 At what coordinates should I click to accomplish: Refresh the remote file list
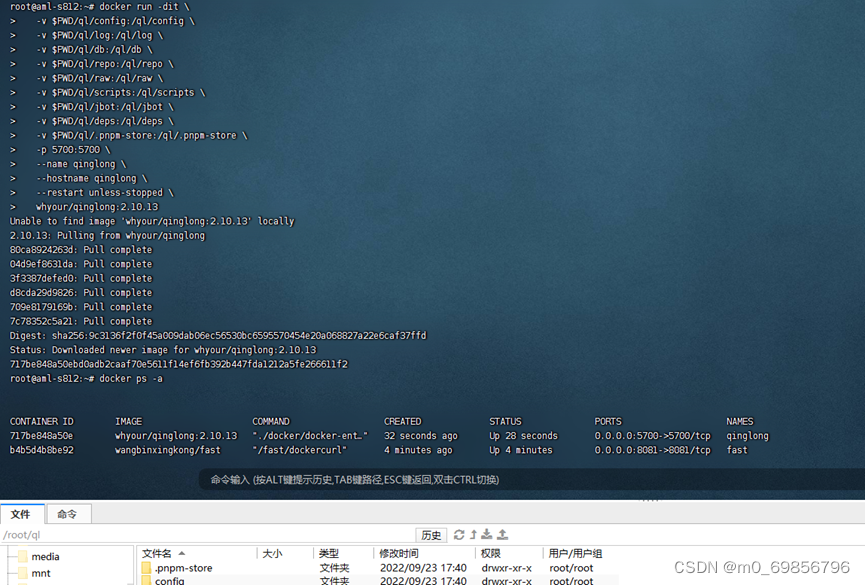[457, 534]
